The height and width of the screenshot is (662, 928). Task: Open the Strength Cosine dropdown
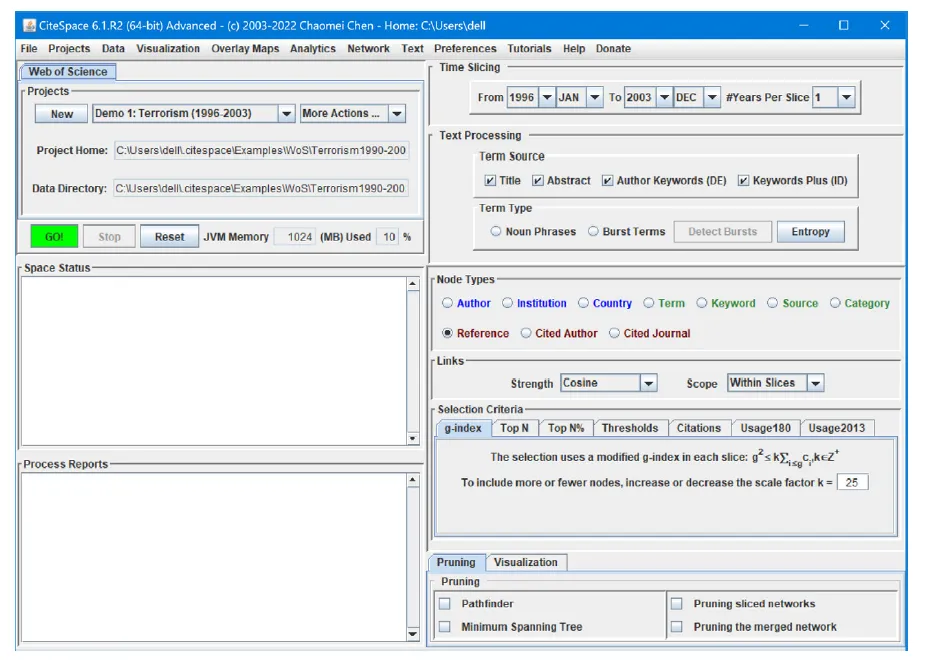tap(649, 383)
